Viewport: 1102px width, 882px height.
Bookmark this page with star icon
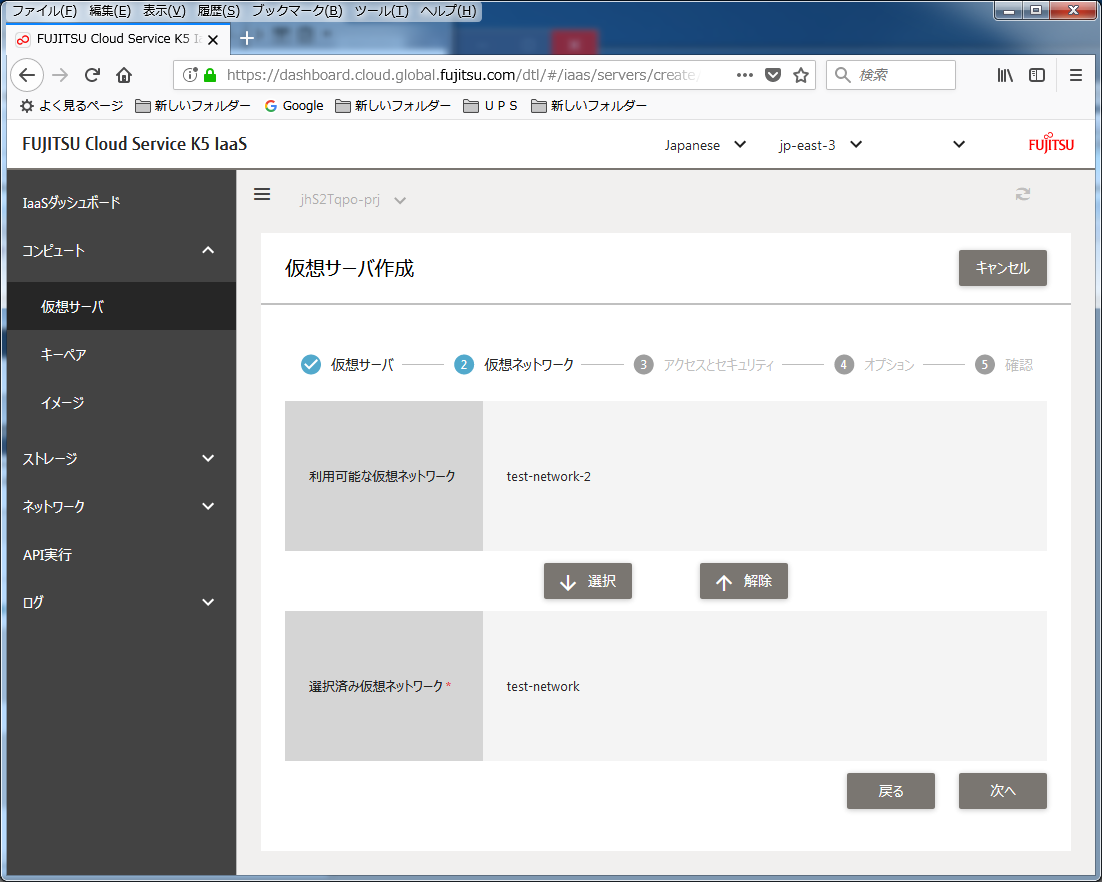click(800, 74)
